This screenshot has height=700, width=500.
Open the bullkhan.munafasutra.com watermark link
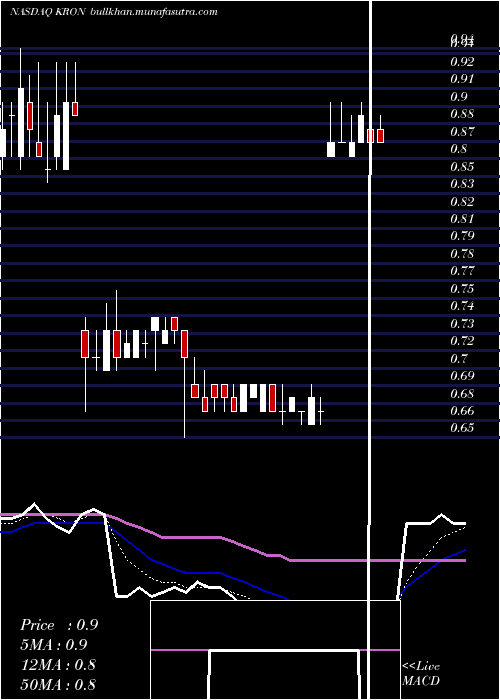[154, 12]
